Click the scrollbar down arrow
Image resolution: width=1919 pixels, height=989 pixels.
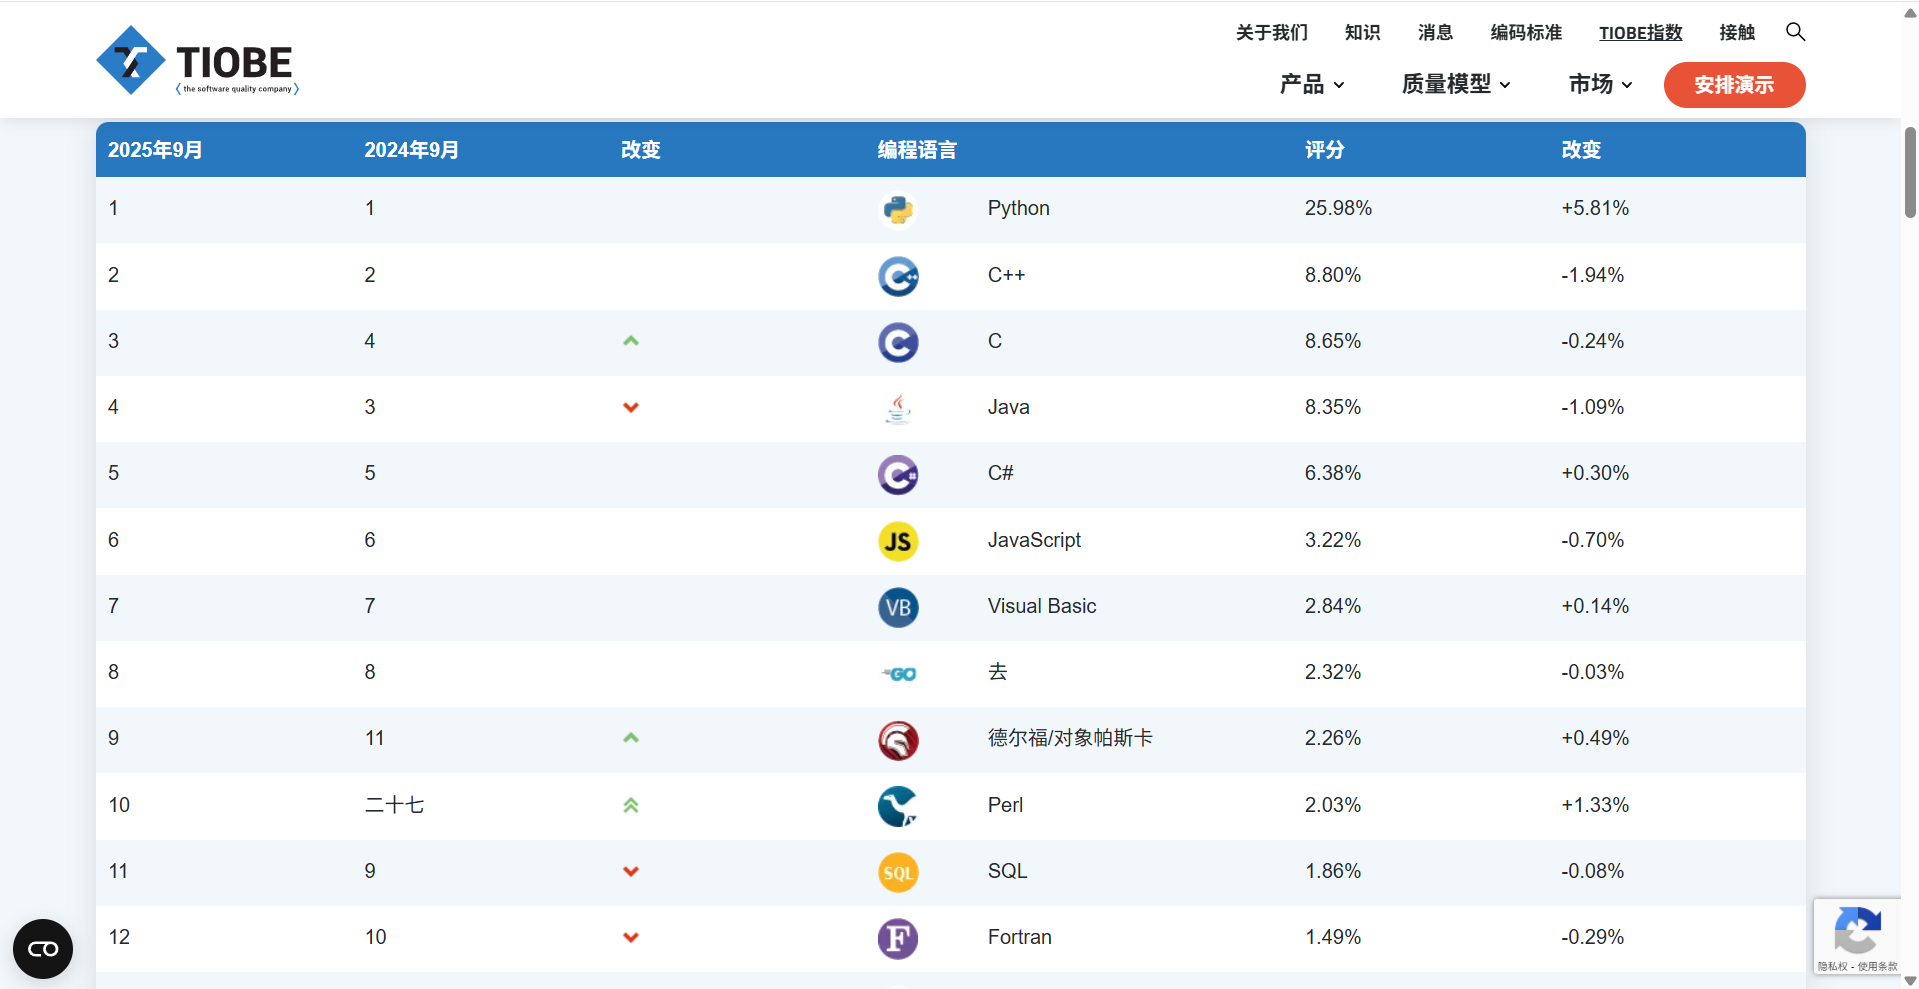tap(1910, 980)
